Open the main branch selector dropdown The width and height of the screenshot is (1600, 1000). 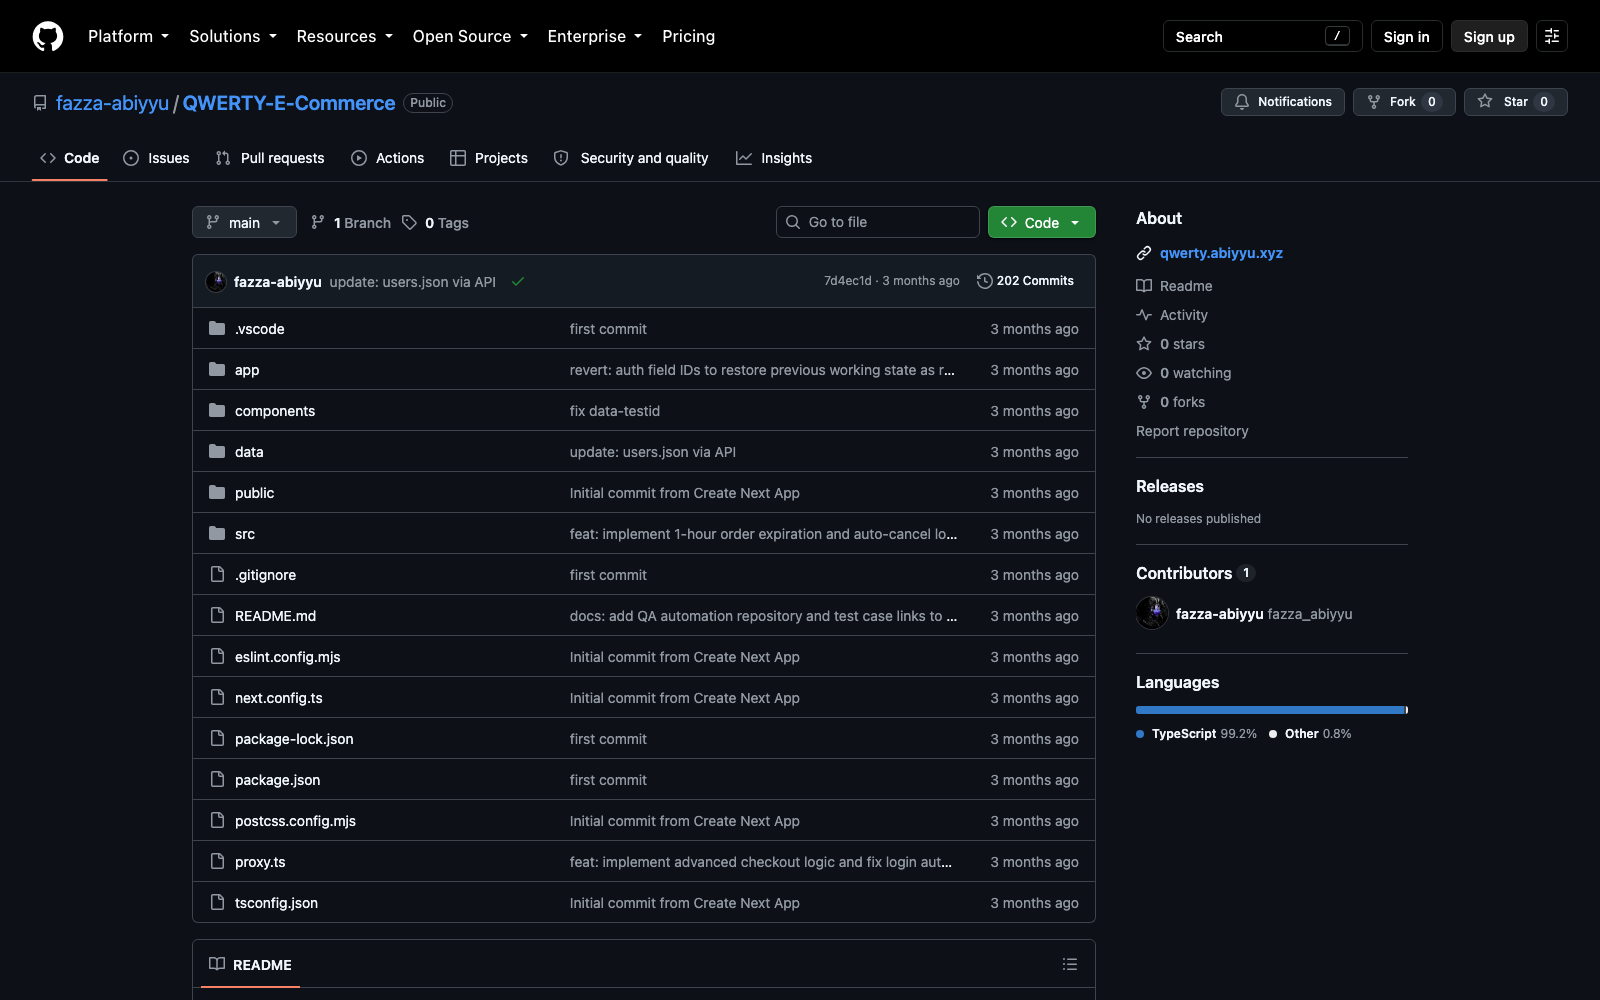pyautogui.click(x=244, y=222)
